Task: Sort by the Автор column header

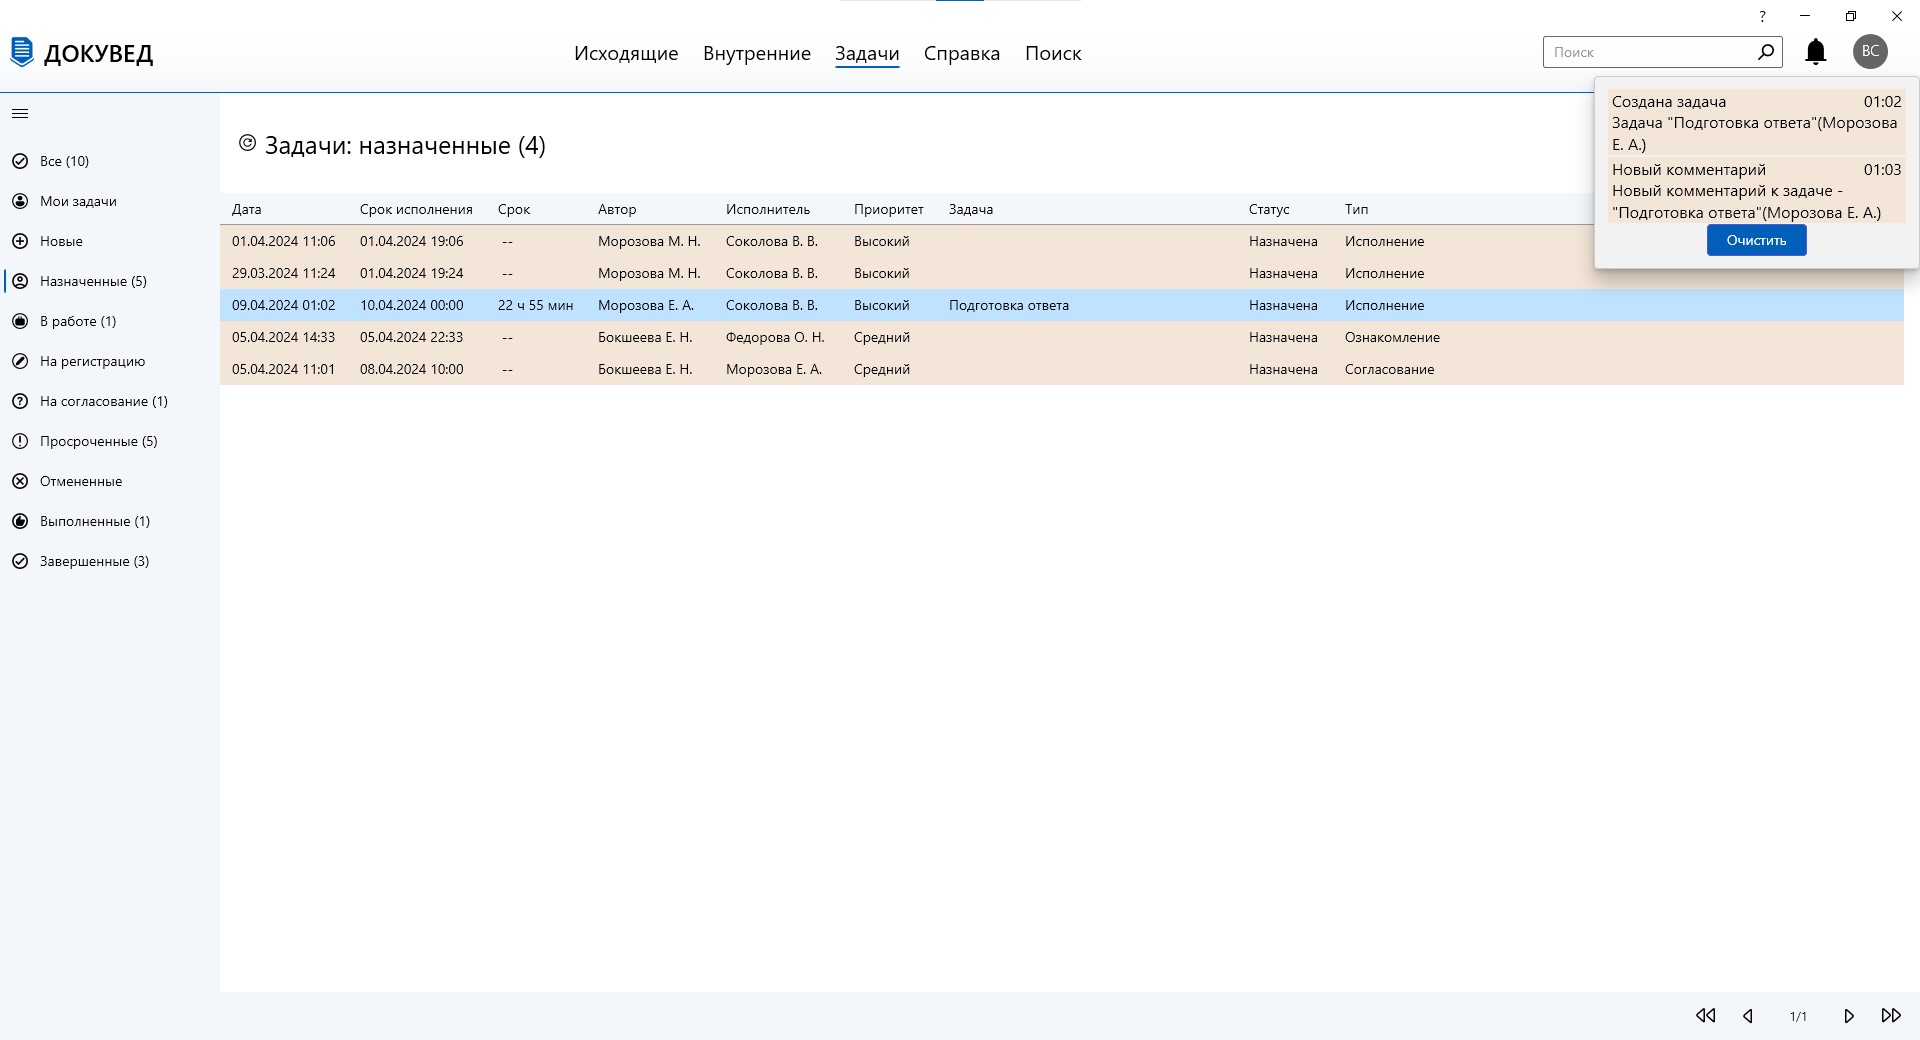Action: point(617,209)
